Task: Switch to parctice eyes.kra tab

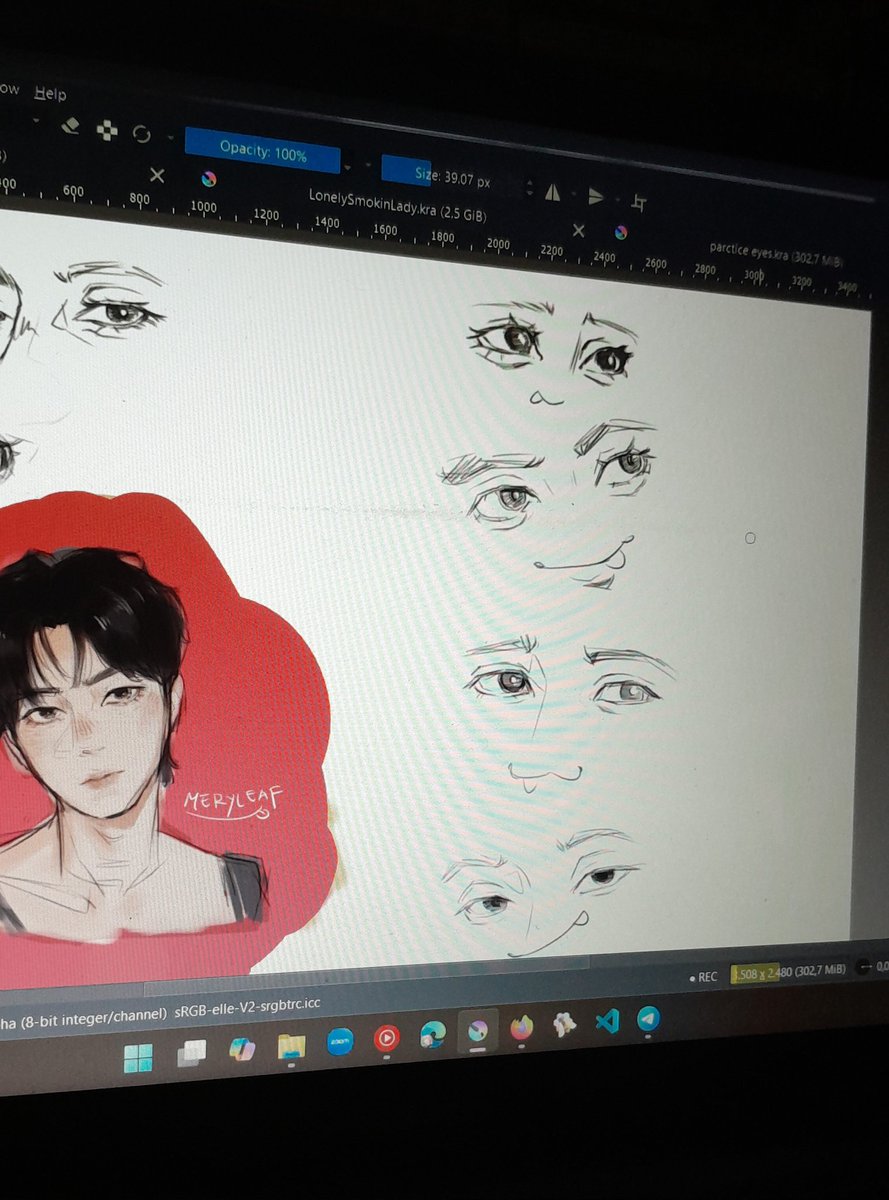Action: point(776,254)
